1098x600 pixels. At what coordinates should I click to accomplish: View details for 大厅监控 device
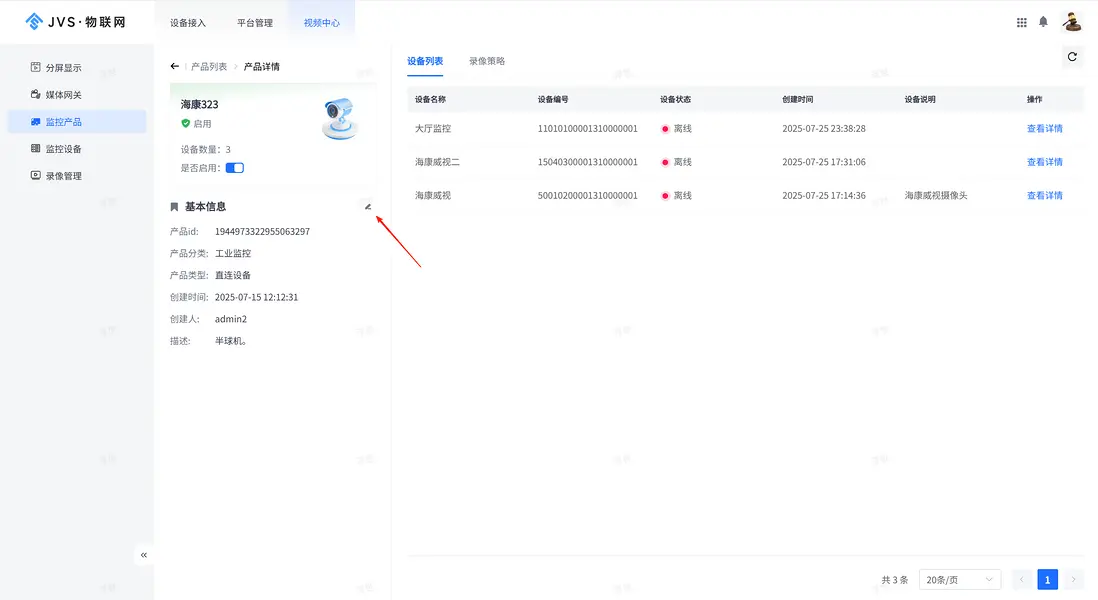1044,129
